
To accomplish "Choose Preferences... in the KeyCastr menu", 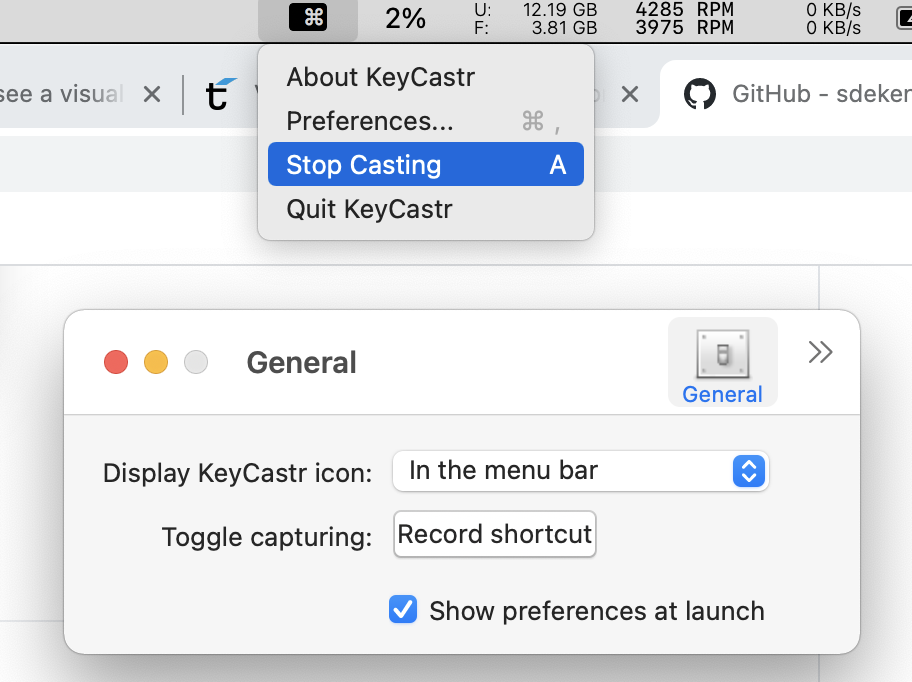I will tap(426, 121).
